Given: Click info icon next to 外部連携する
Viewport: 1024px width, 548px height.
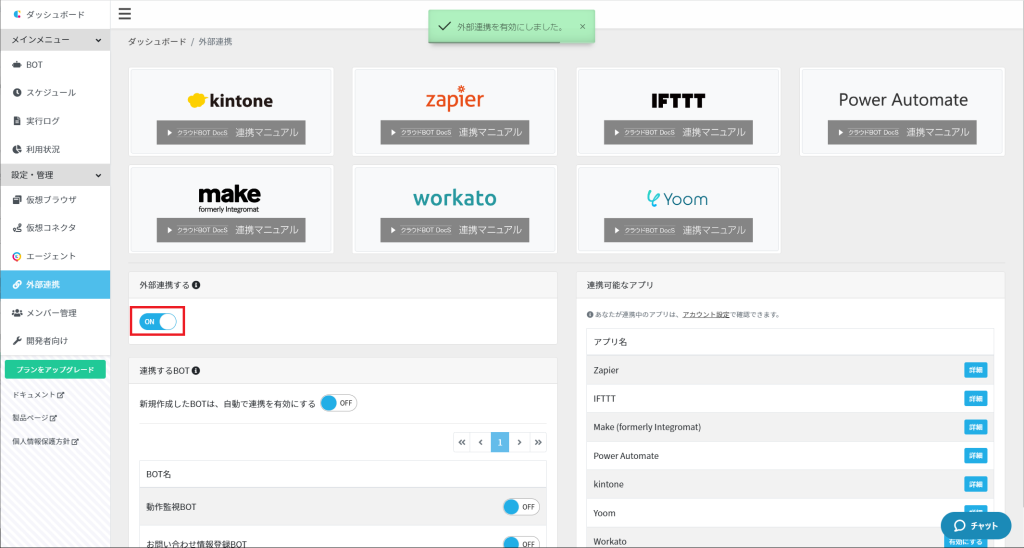Looking at the screenshot, I should [196, 285].
